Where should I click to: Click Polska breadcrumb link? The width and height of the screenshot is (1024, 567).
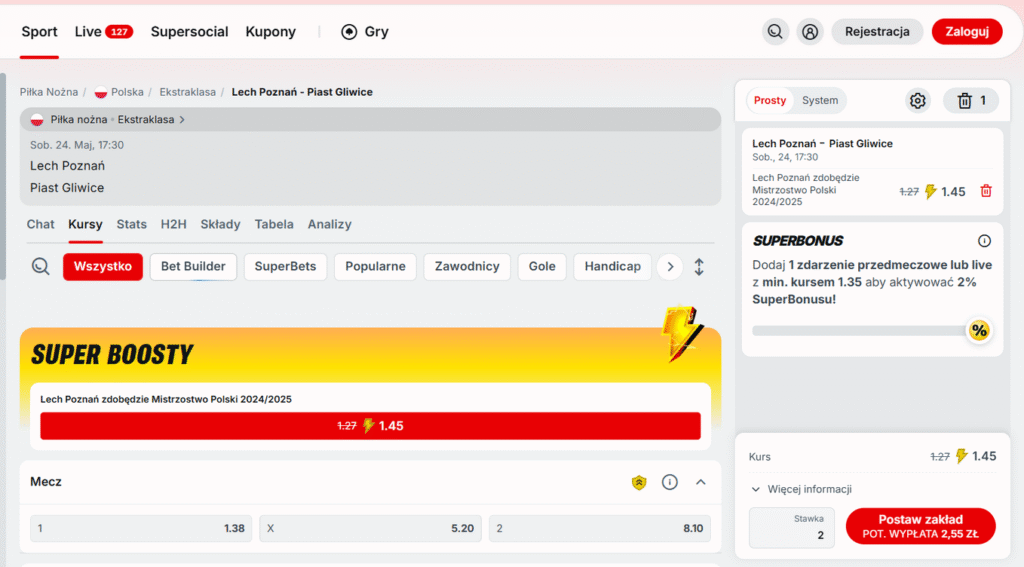coord(127,92)
